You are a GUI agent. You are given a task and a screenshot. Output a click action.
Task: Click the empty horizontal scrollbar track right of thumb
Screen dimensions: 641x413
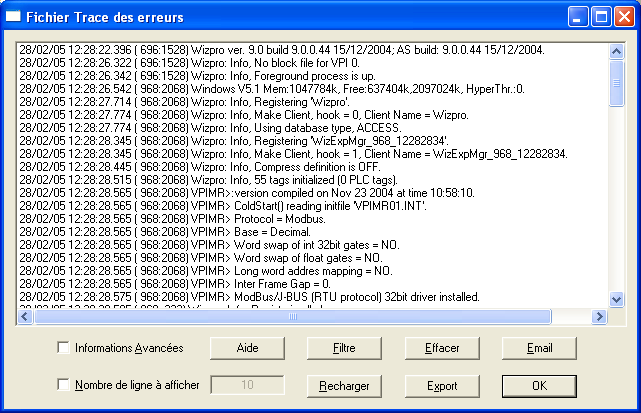point(572,316)
